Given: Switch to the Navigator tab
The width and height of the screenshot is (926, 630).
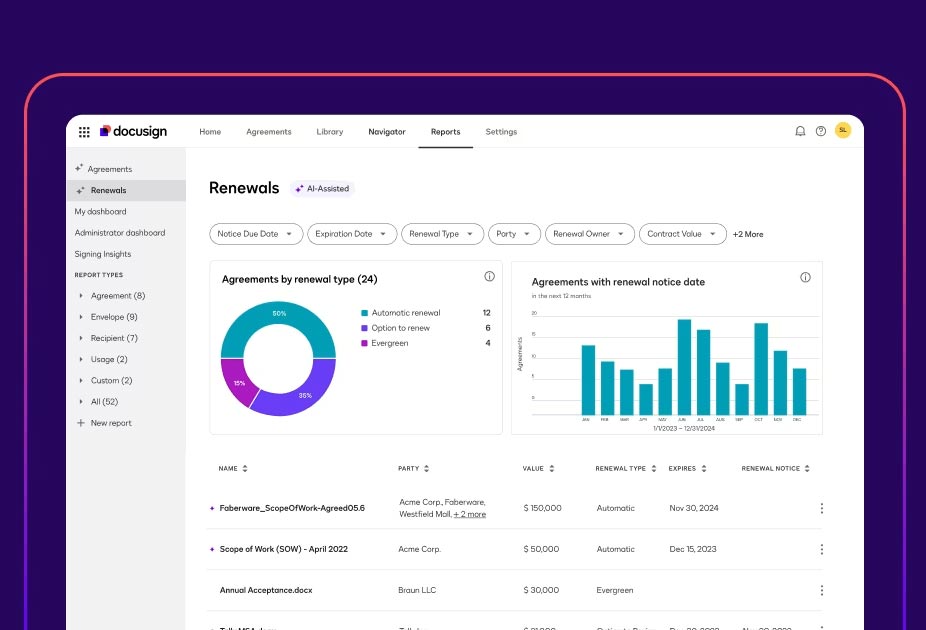Looking at the screenshot, I should pos(386,132).
